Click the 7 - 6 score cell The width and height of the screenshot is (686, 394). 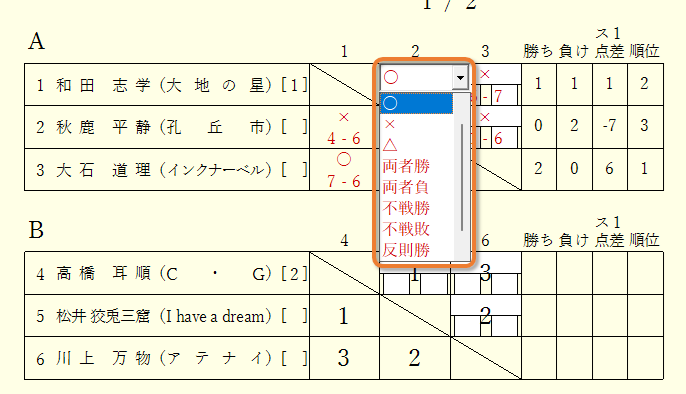(x=344, y=181)
